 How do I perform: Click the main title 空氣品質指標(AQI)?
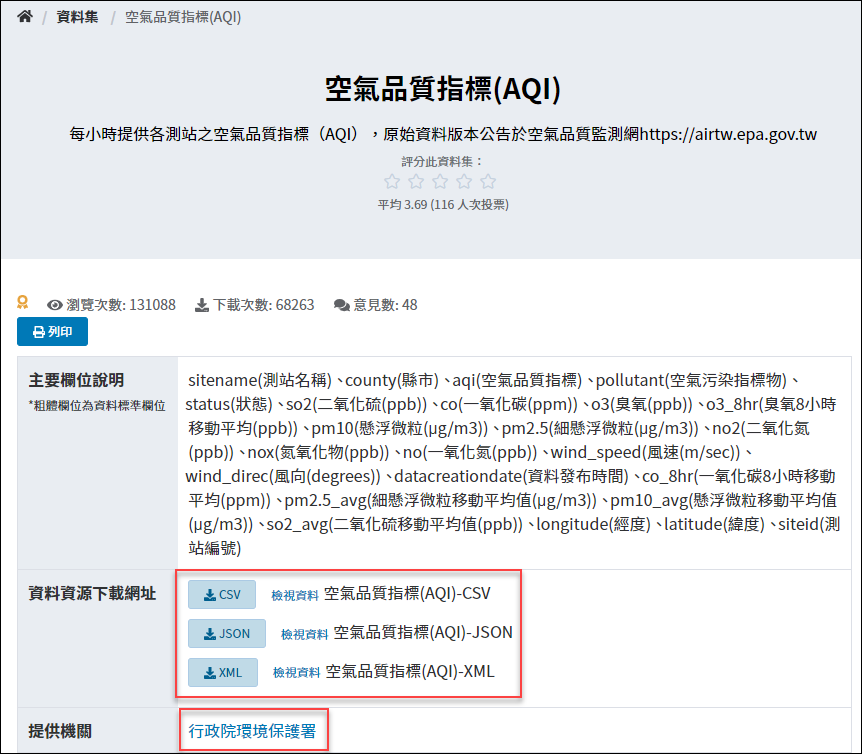pyautogui.click(x=443, y=89)
